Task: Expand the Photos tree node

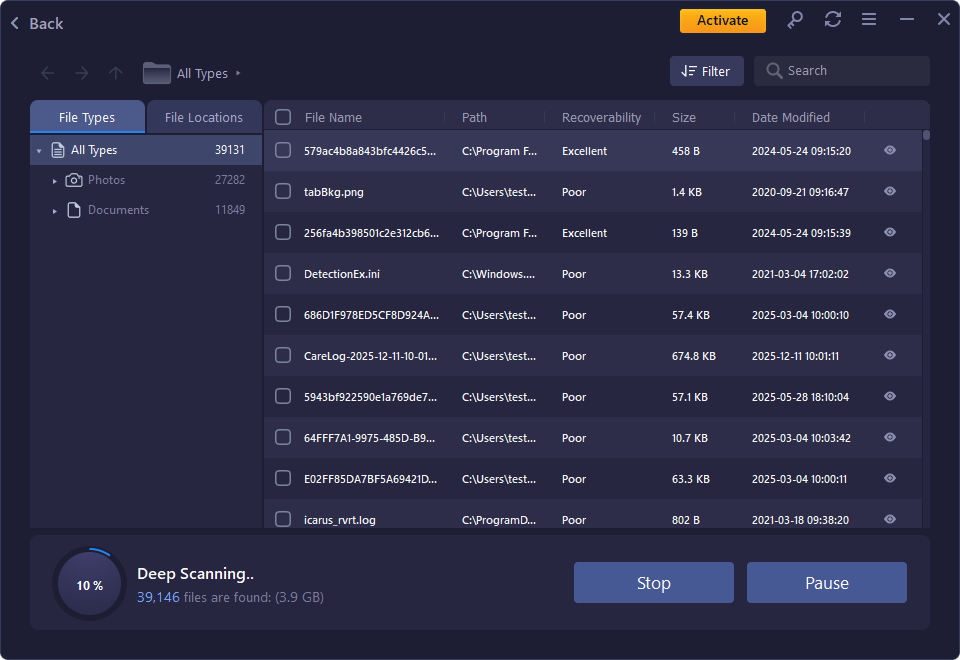Action: point(55,181)
